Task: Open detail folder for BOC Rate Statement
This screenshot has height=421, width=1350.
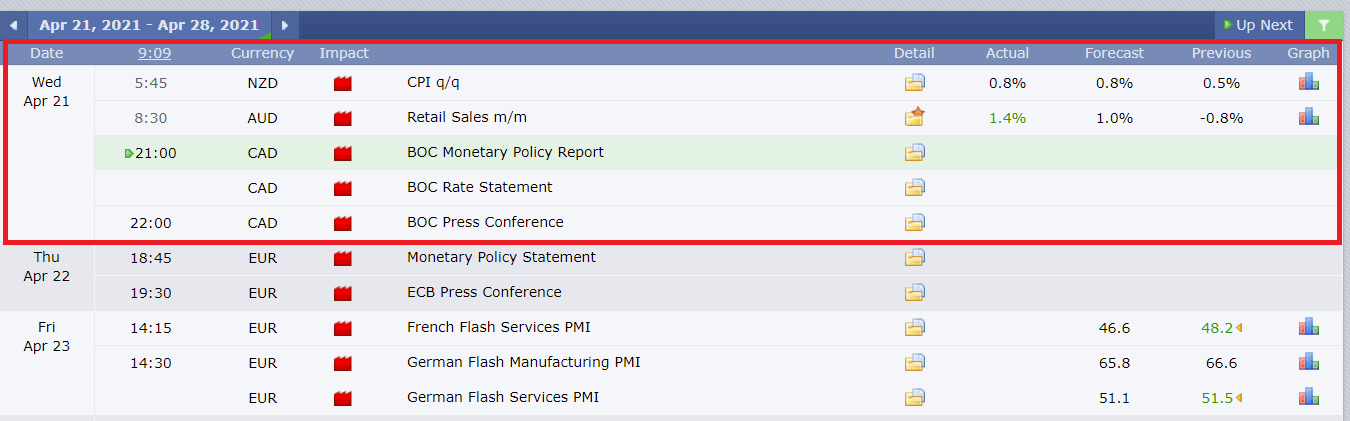Action: click(x=914, y=188)
